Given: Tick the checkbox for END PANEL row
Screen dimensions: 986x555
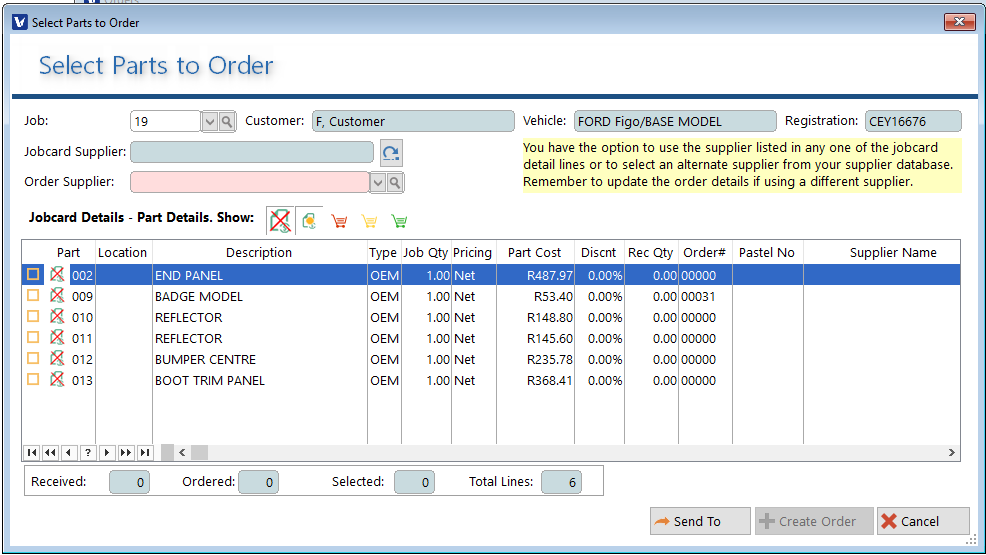Looking at the screenshot, I should pyautogui.click(x=33, y=275).
